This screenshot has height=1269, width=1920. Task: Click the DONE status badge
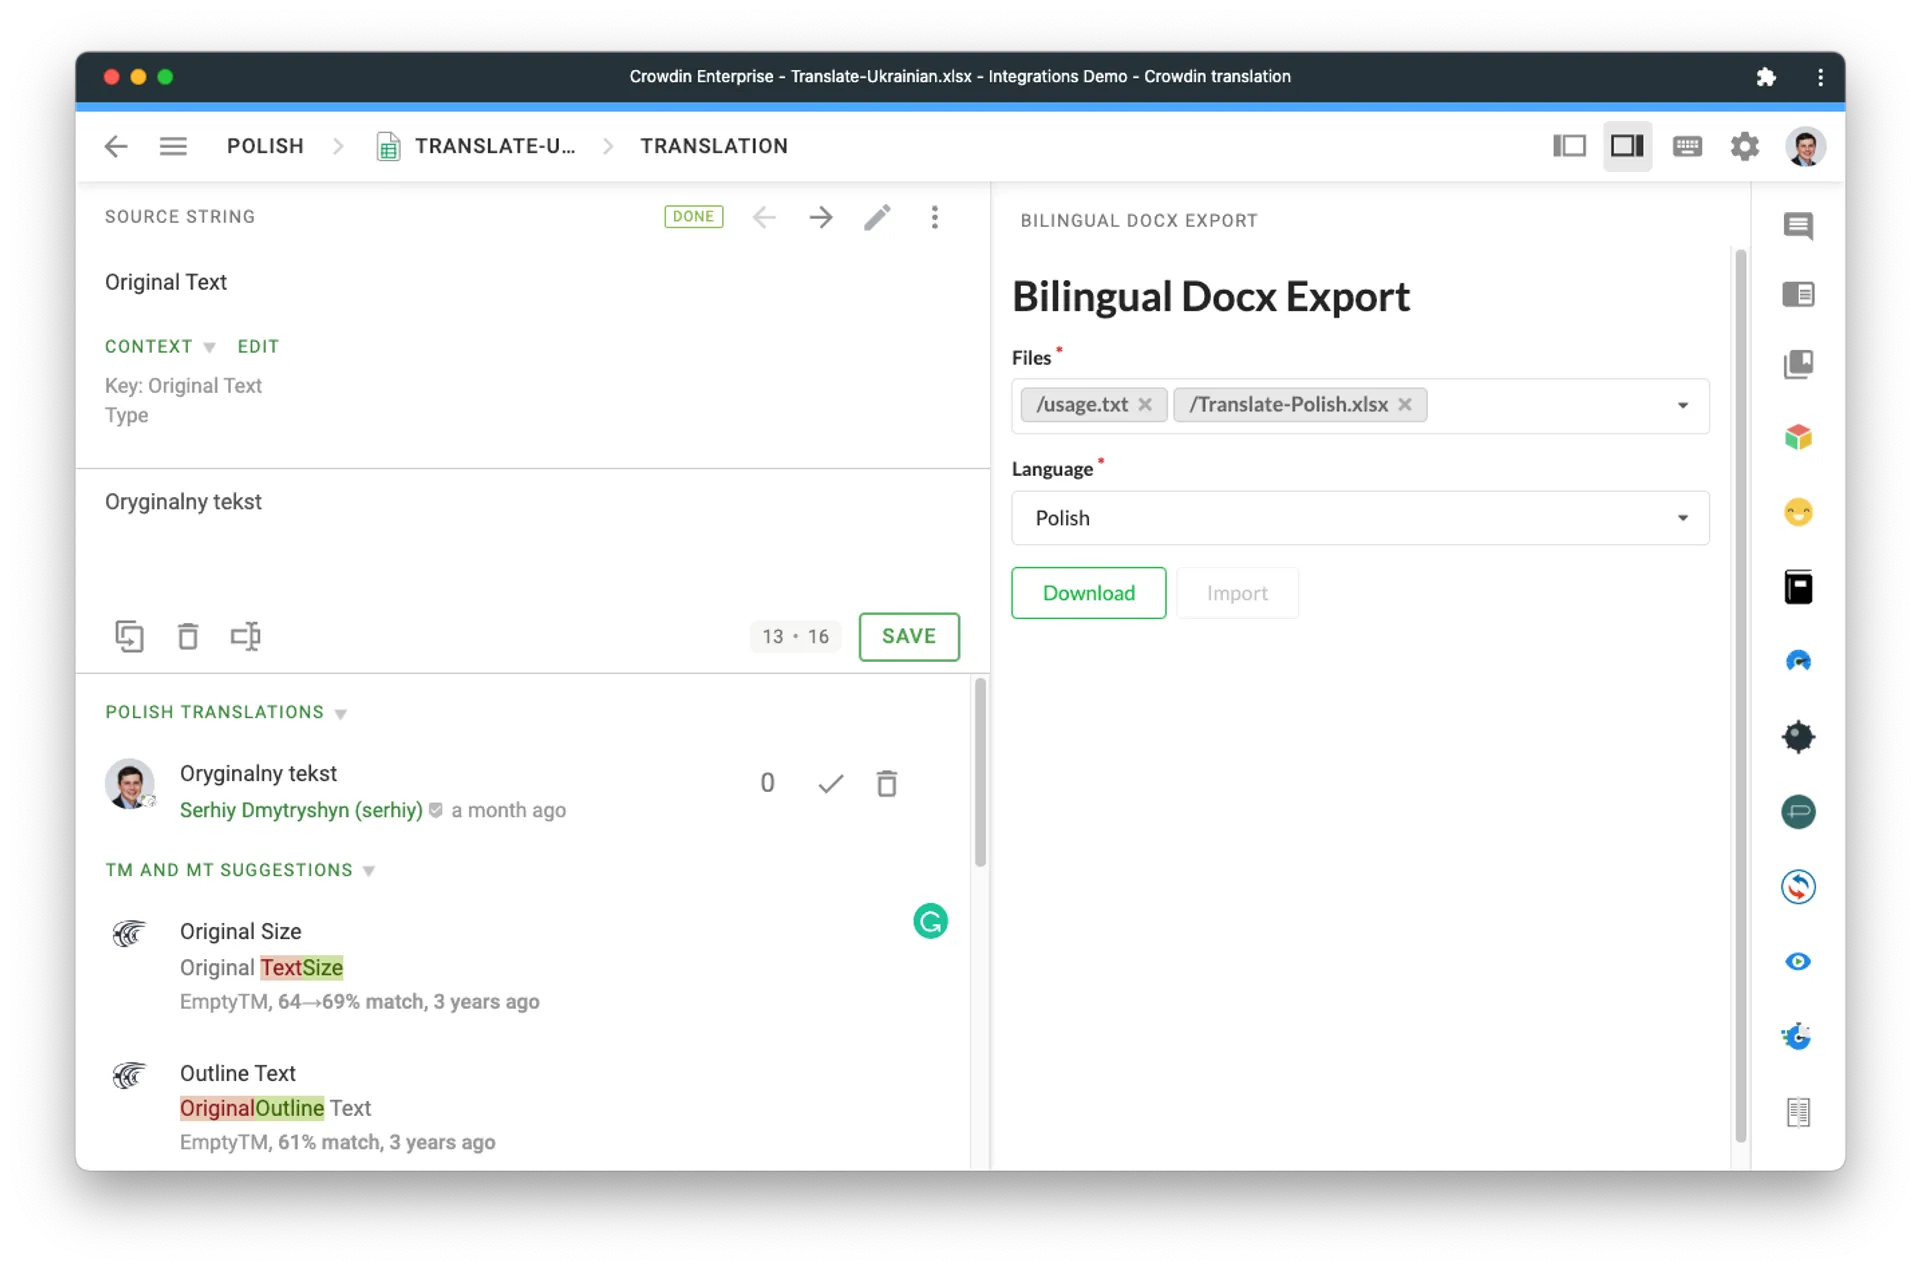pos(693,216)
